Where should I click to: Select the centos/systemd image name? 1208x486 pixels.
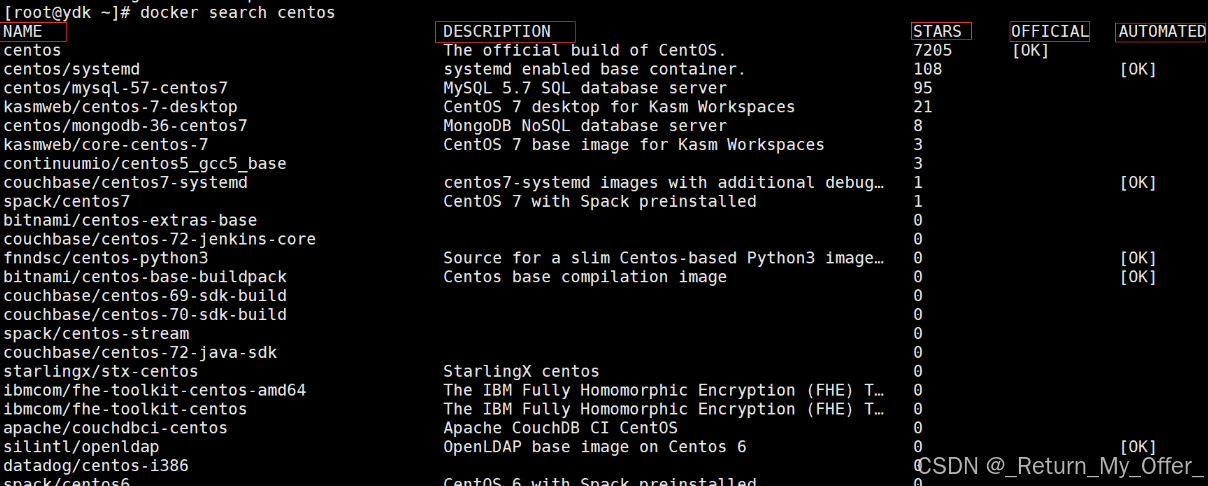point(71,69)
